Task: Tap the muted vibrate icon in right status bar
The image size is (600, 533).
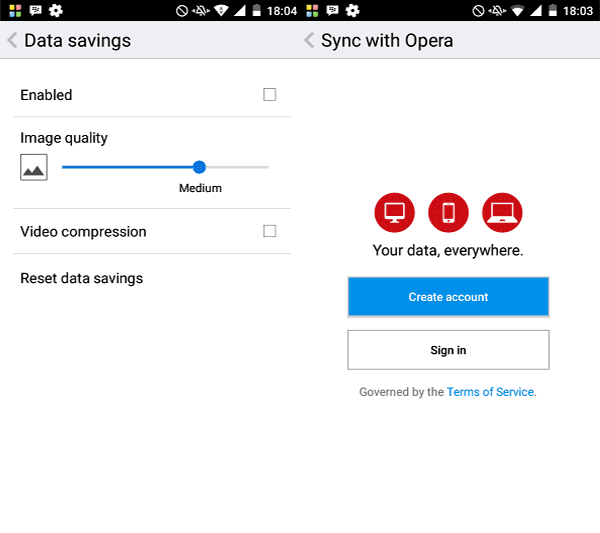Action: point(497,11)
